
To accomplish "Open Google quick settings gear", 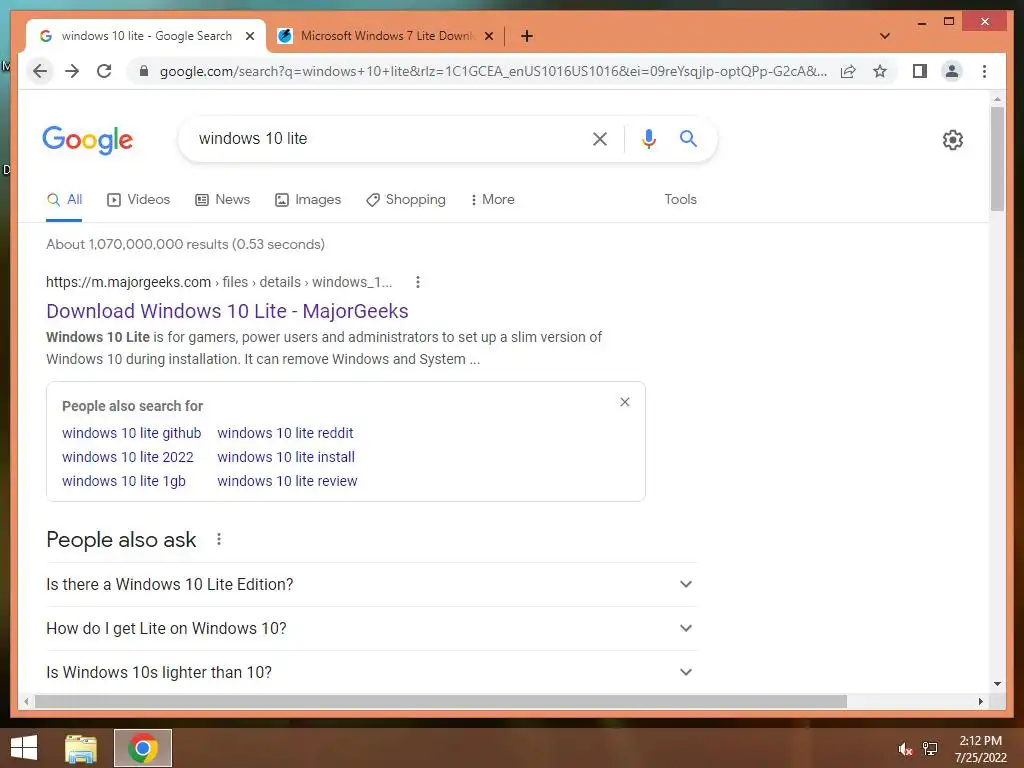I will click(953, 140).
